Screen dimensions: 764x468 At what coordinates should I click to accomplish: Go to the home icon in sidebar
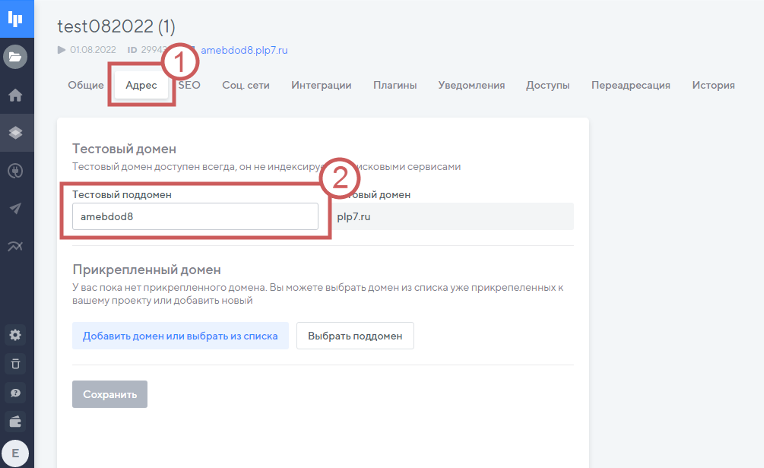16,96
